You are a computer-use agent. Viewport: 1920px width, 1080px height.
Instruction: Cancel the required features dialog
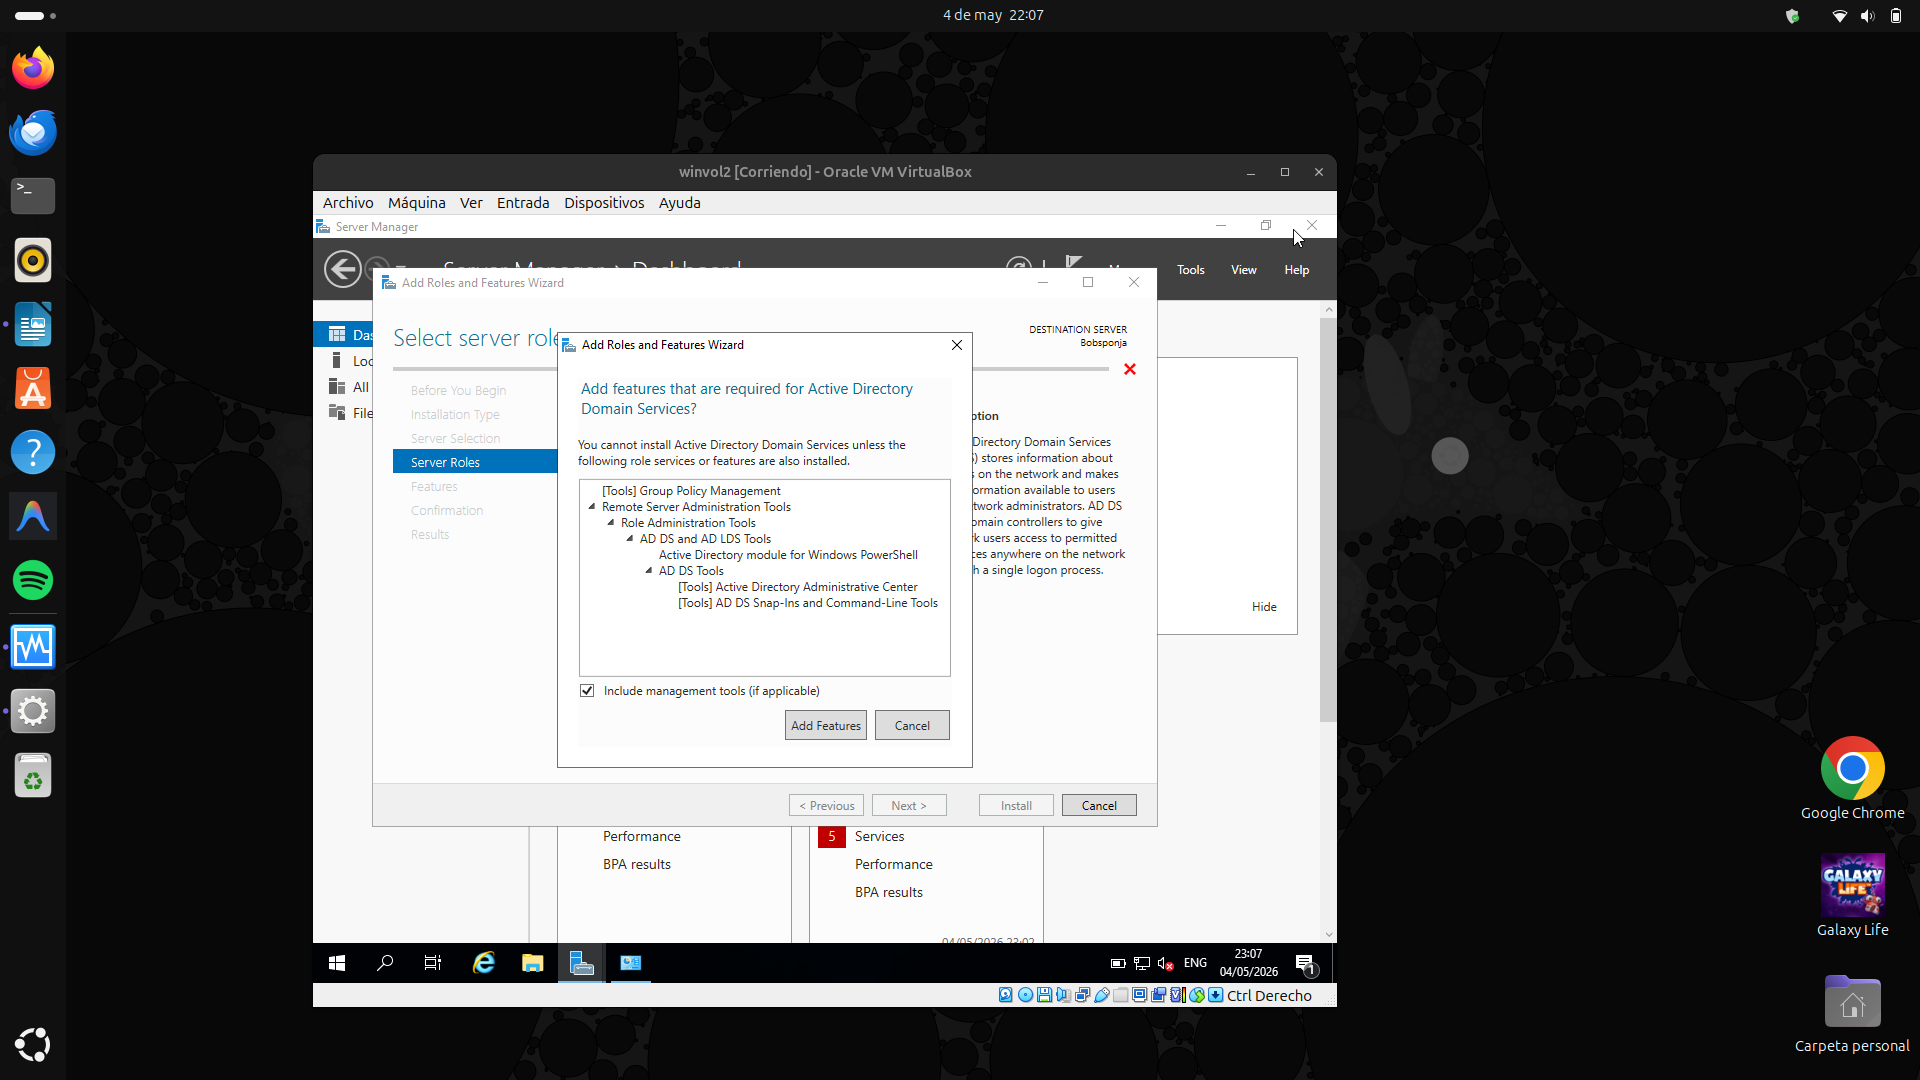(x=912, y=726)
